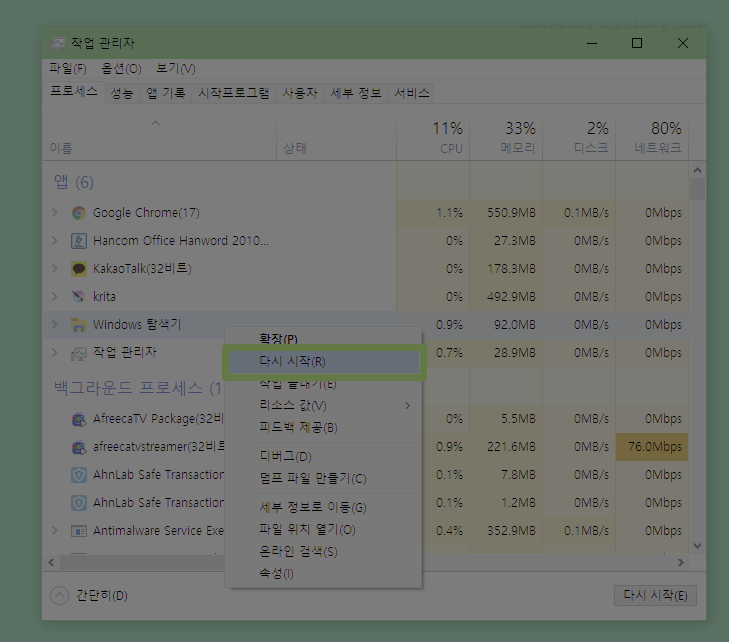Screen dimensions: 729x642
Task: Click the vertical scrollbar down arrow
Action: pyautogui.click(x=697, y=546)
